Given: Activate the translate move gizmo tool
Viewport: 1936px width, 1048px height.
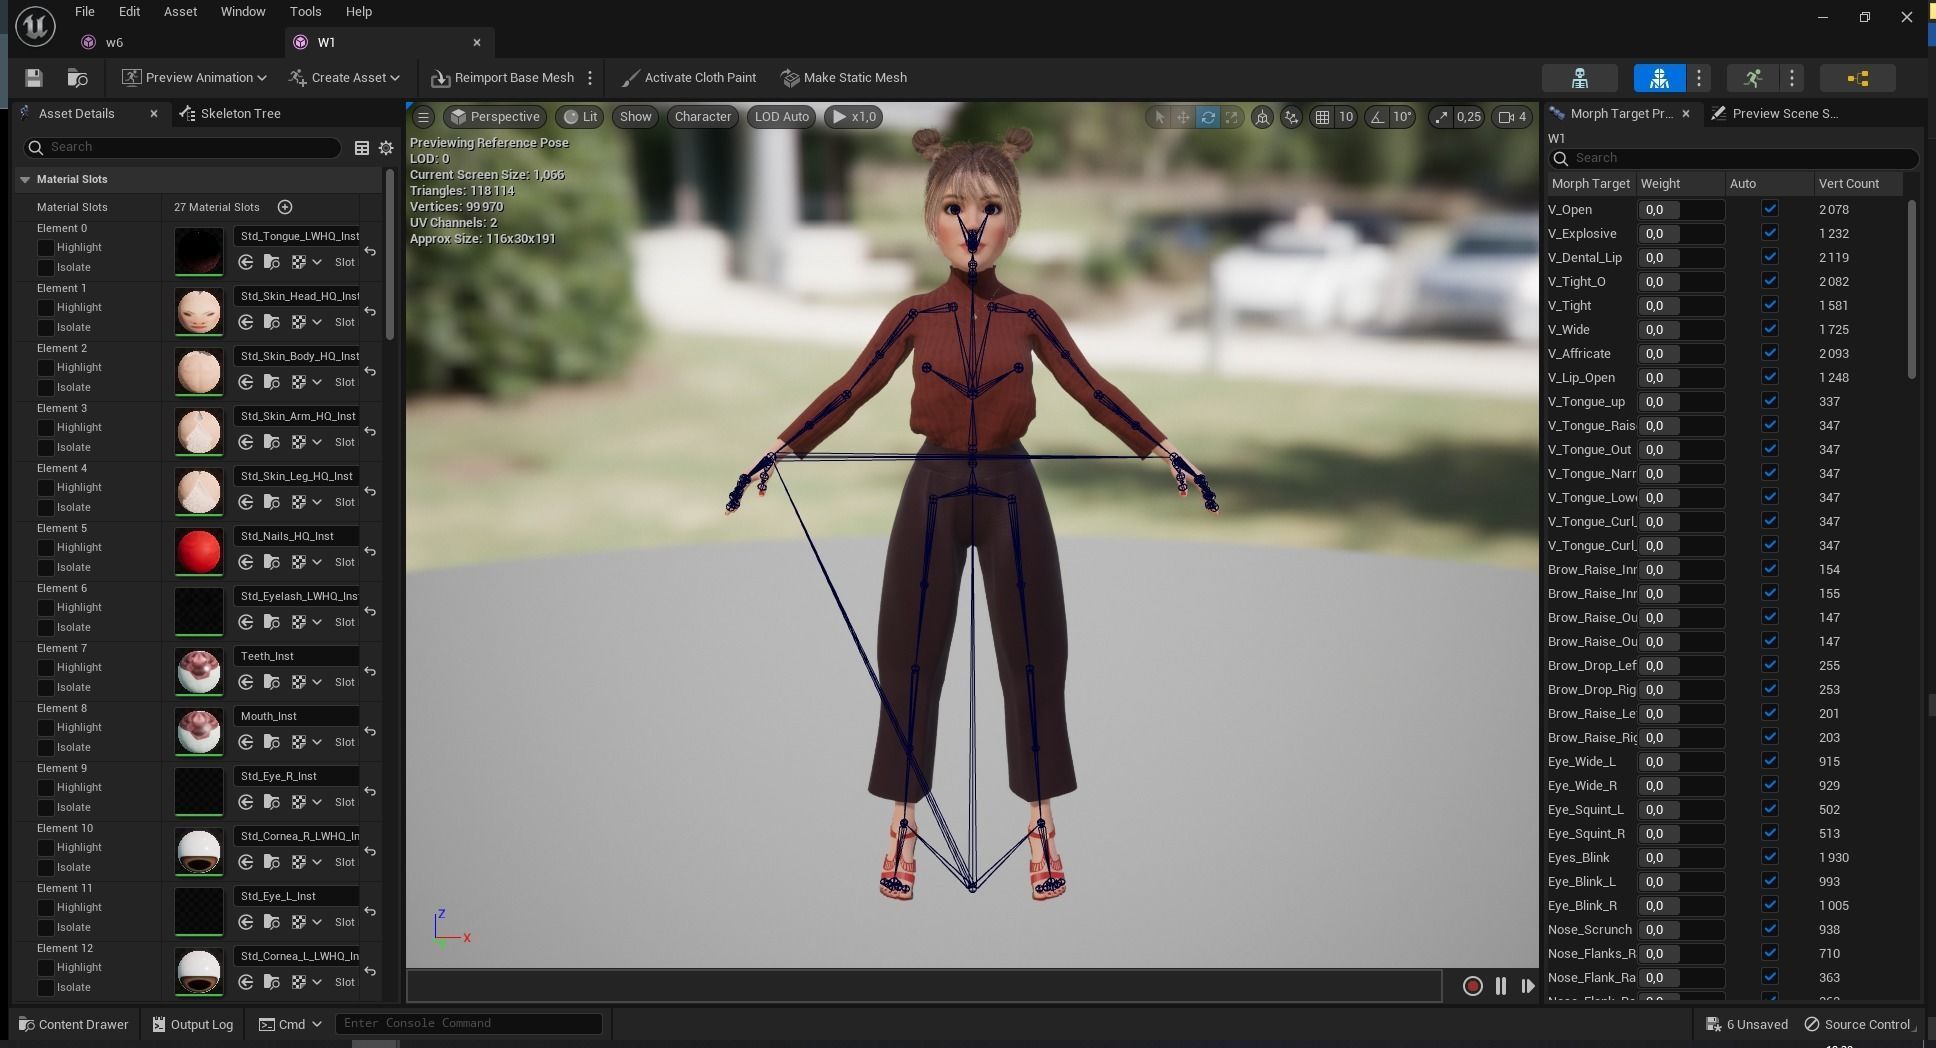Looking at the screenshot, I should [1183, 117].
